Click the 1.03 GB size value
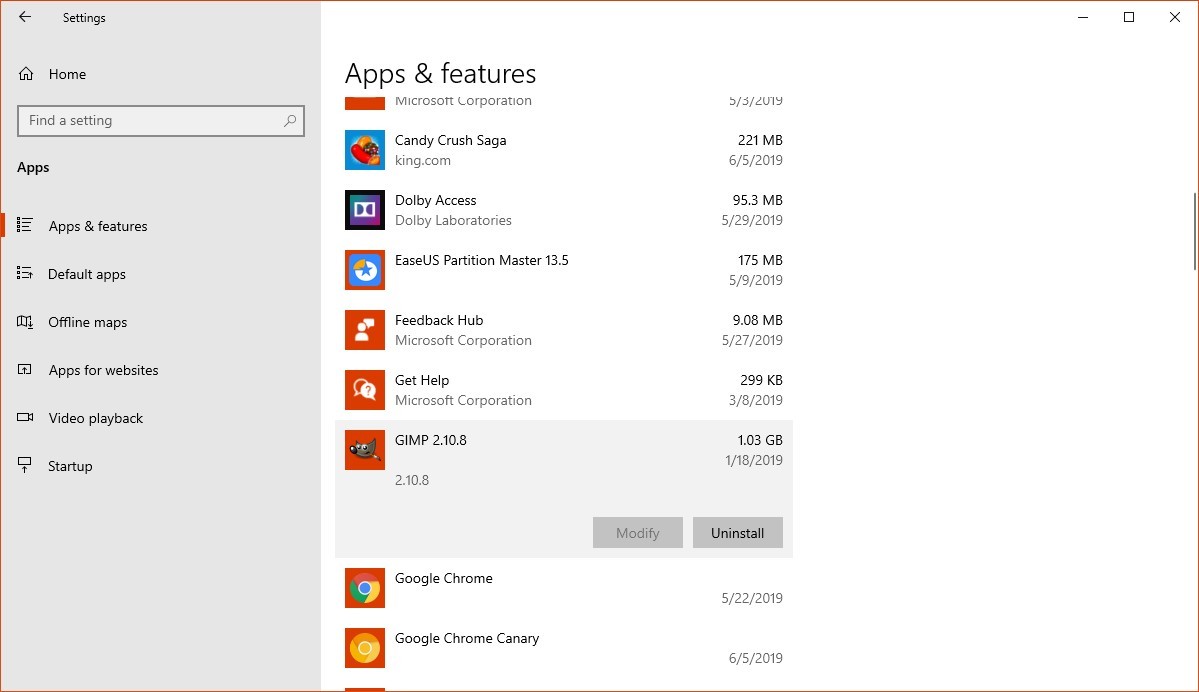This screenshot has height=692, width=1199. pos(759,440)
